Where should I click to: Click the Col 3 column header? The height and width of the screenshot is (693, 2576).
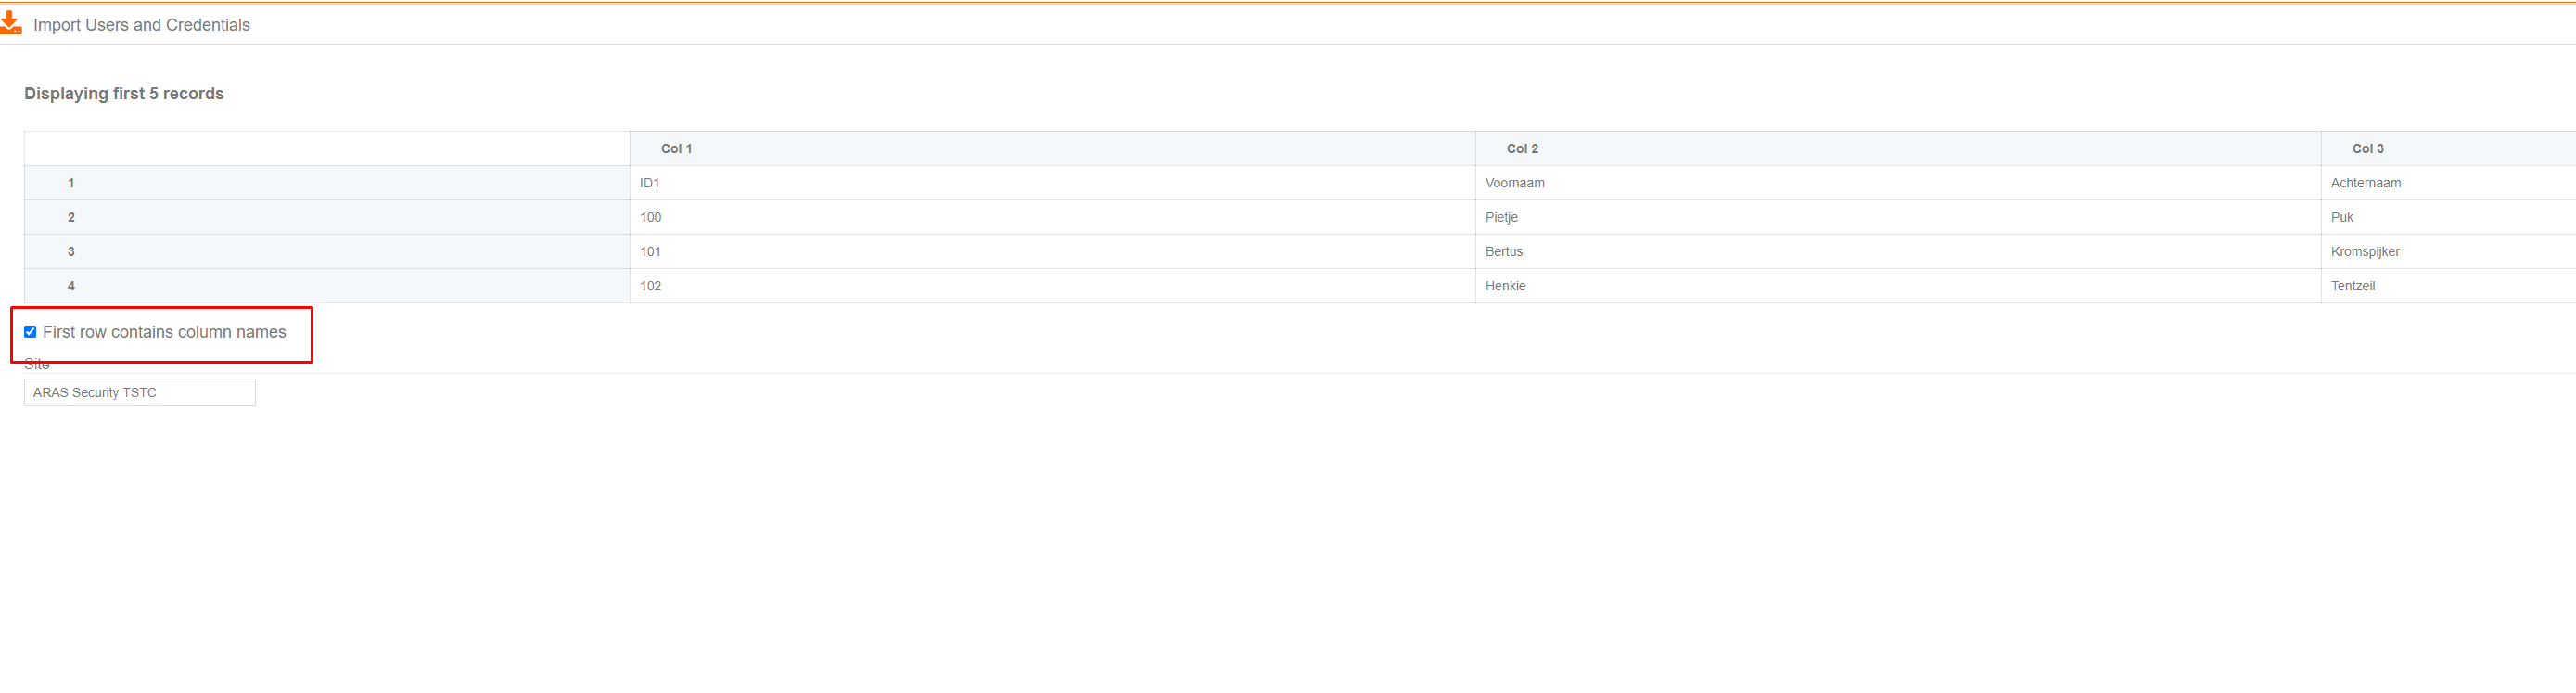tap(2448, 148)
